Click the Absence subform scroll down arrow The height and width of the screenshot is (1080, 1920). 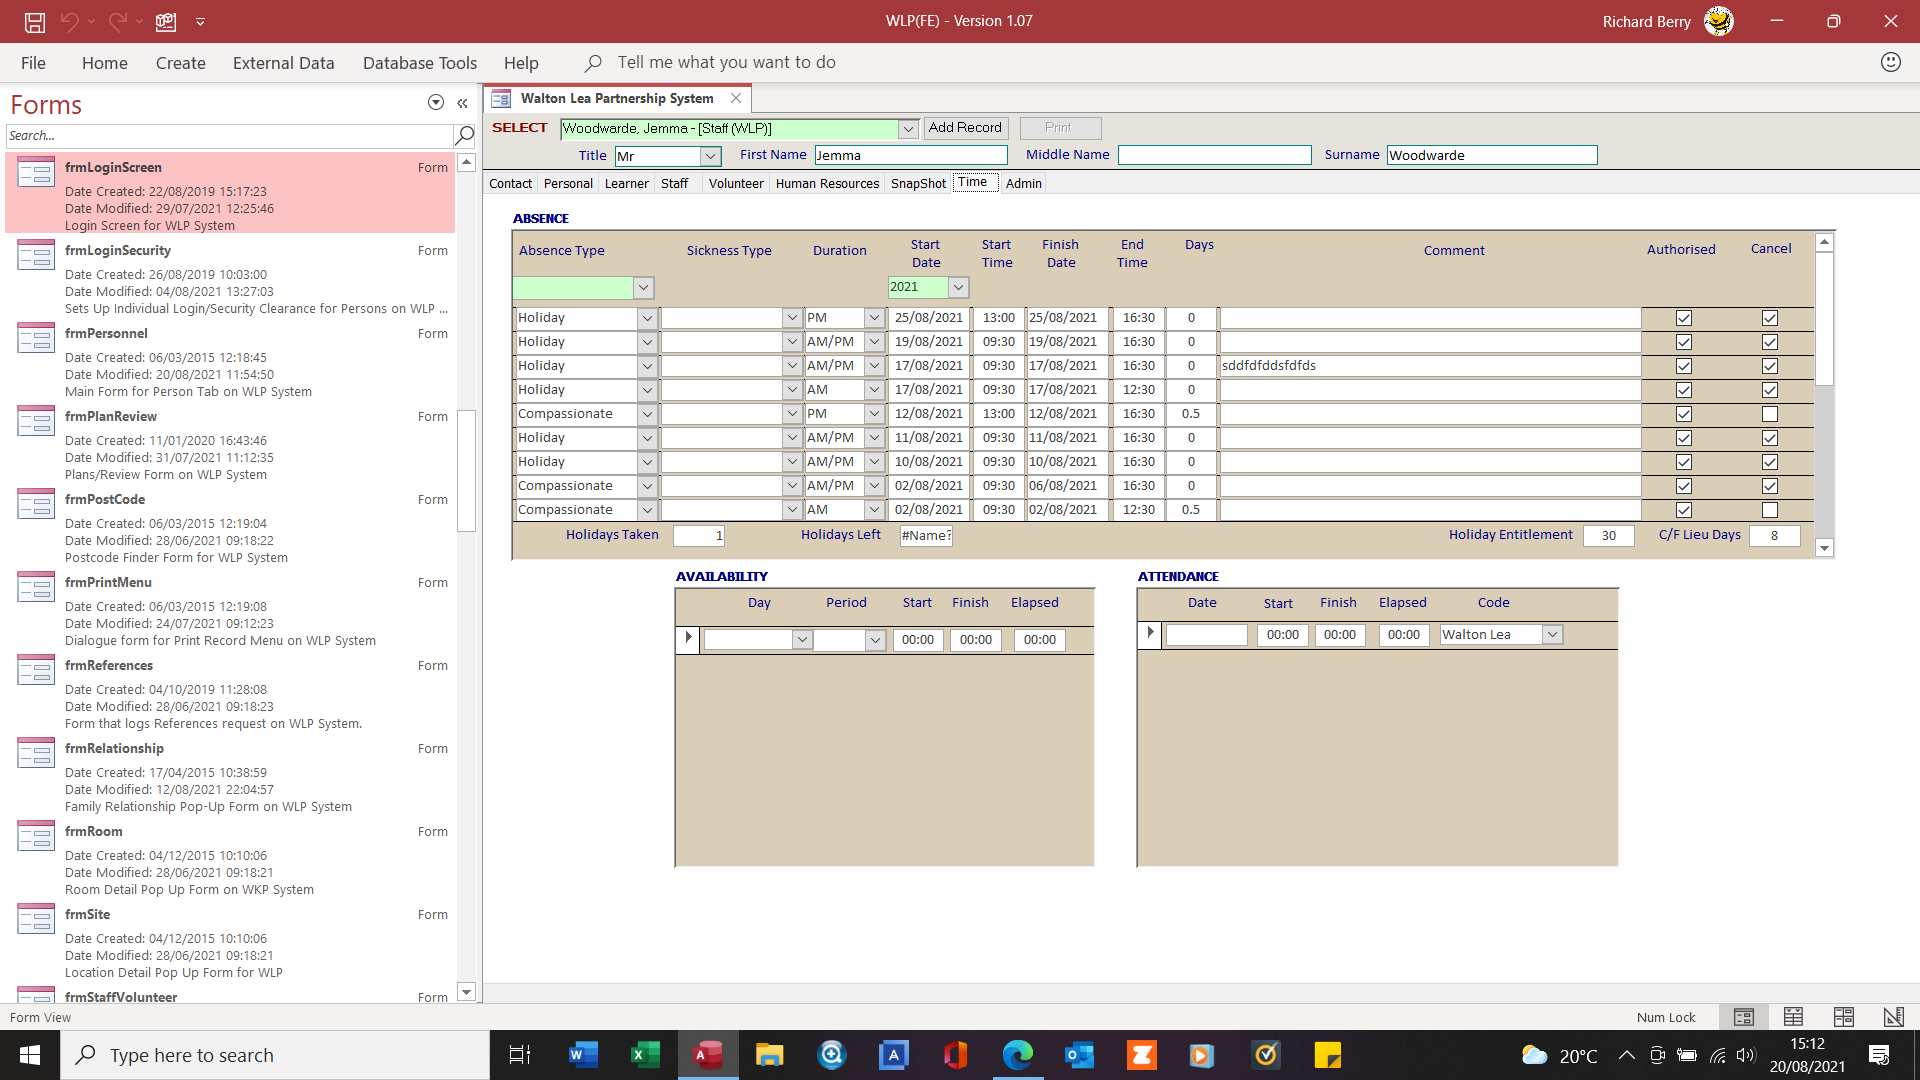(1824, 548)
